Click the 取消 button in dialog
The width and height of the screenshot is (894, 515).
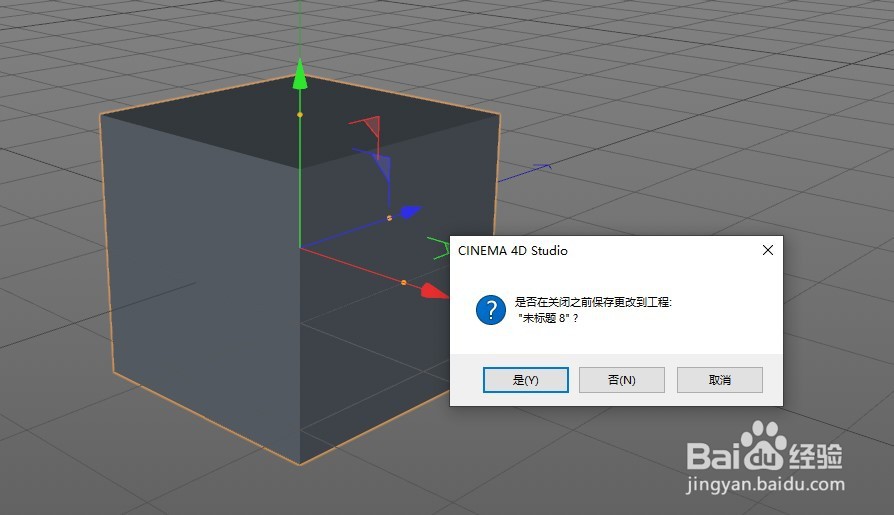coord(720,380)
